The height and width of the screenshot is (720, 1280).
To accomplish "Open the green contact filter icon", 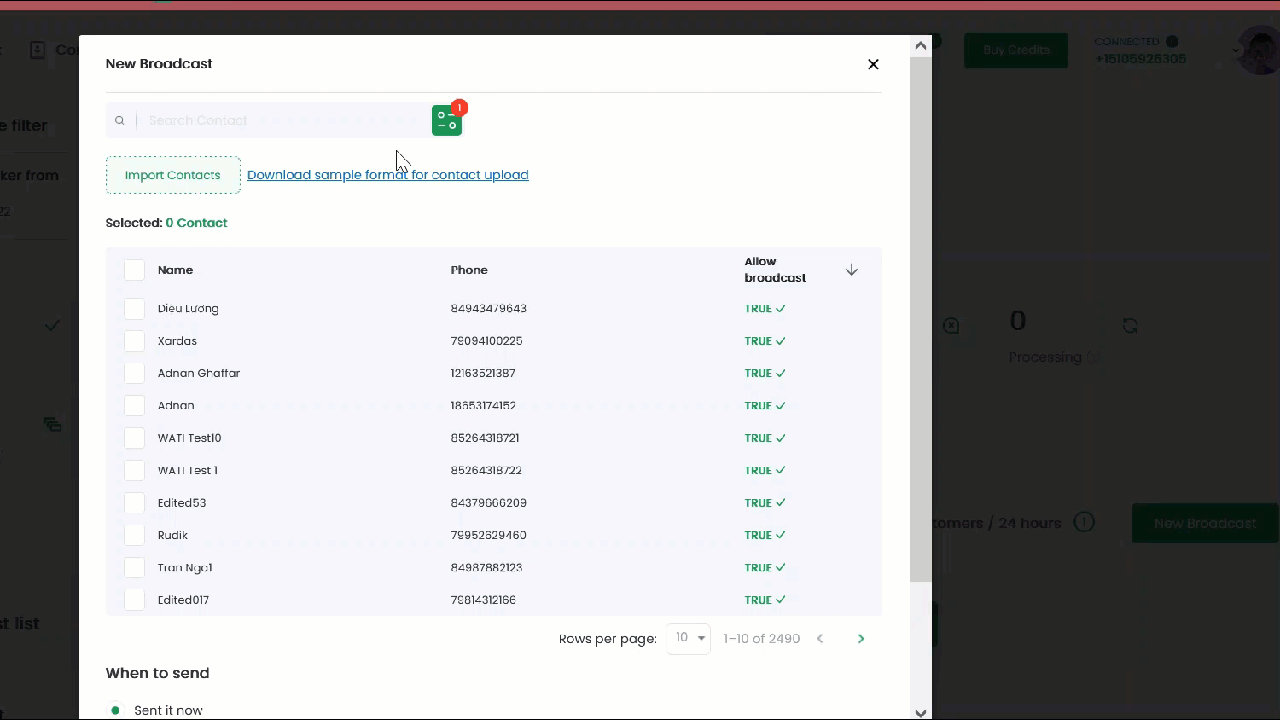I will (447, 120).
